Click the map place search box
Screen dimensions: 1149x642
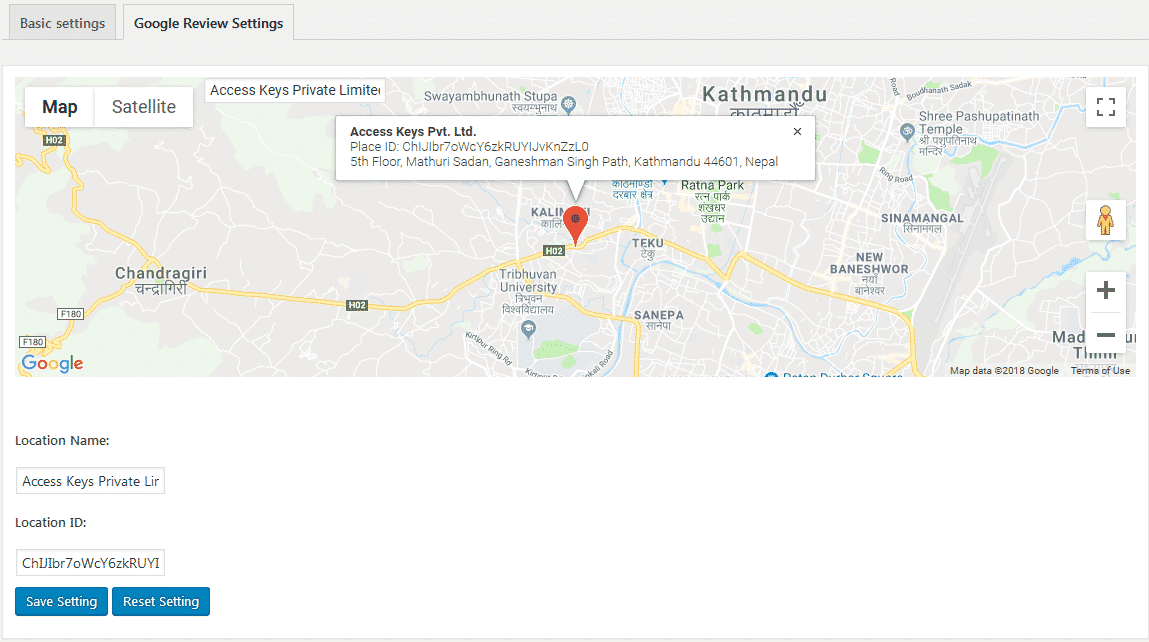tap(295, 90)
